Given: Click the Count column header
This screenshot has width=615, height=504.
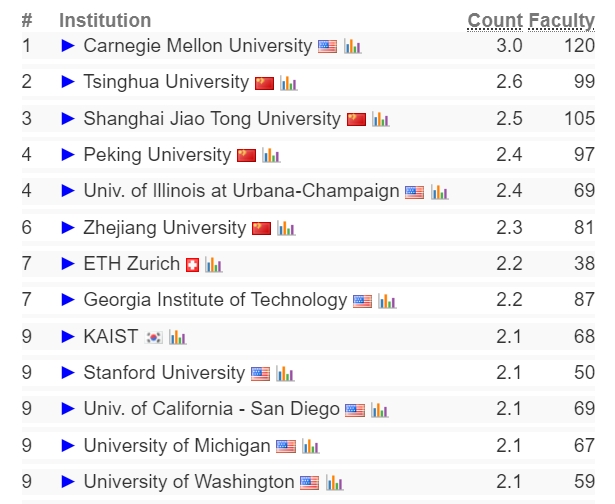Looking at the screenshot, I should [495, 20].
